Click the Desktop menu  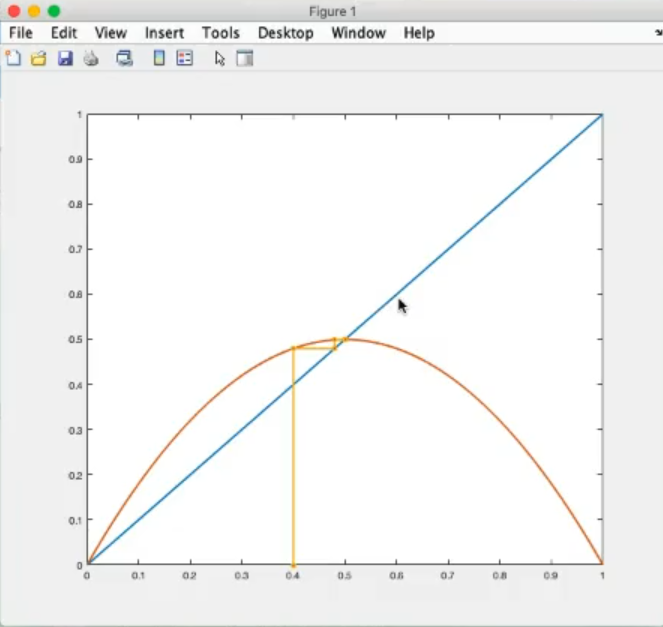pos(286,33)
